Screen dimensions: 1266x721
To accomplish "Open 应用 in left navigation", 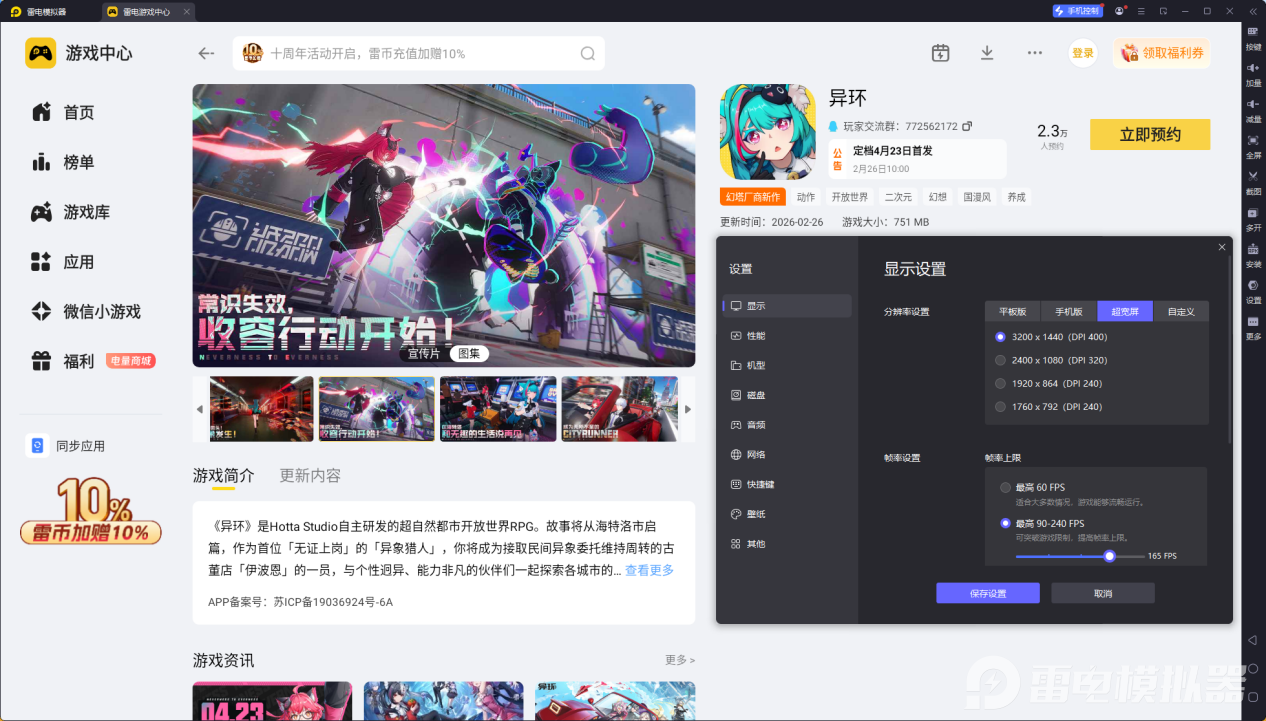I will pos(63,262).
